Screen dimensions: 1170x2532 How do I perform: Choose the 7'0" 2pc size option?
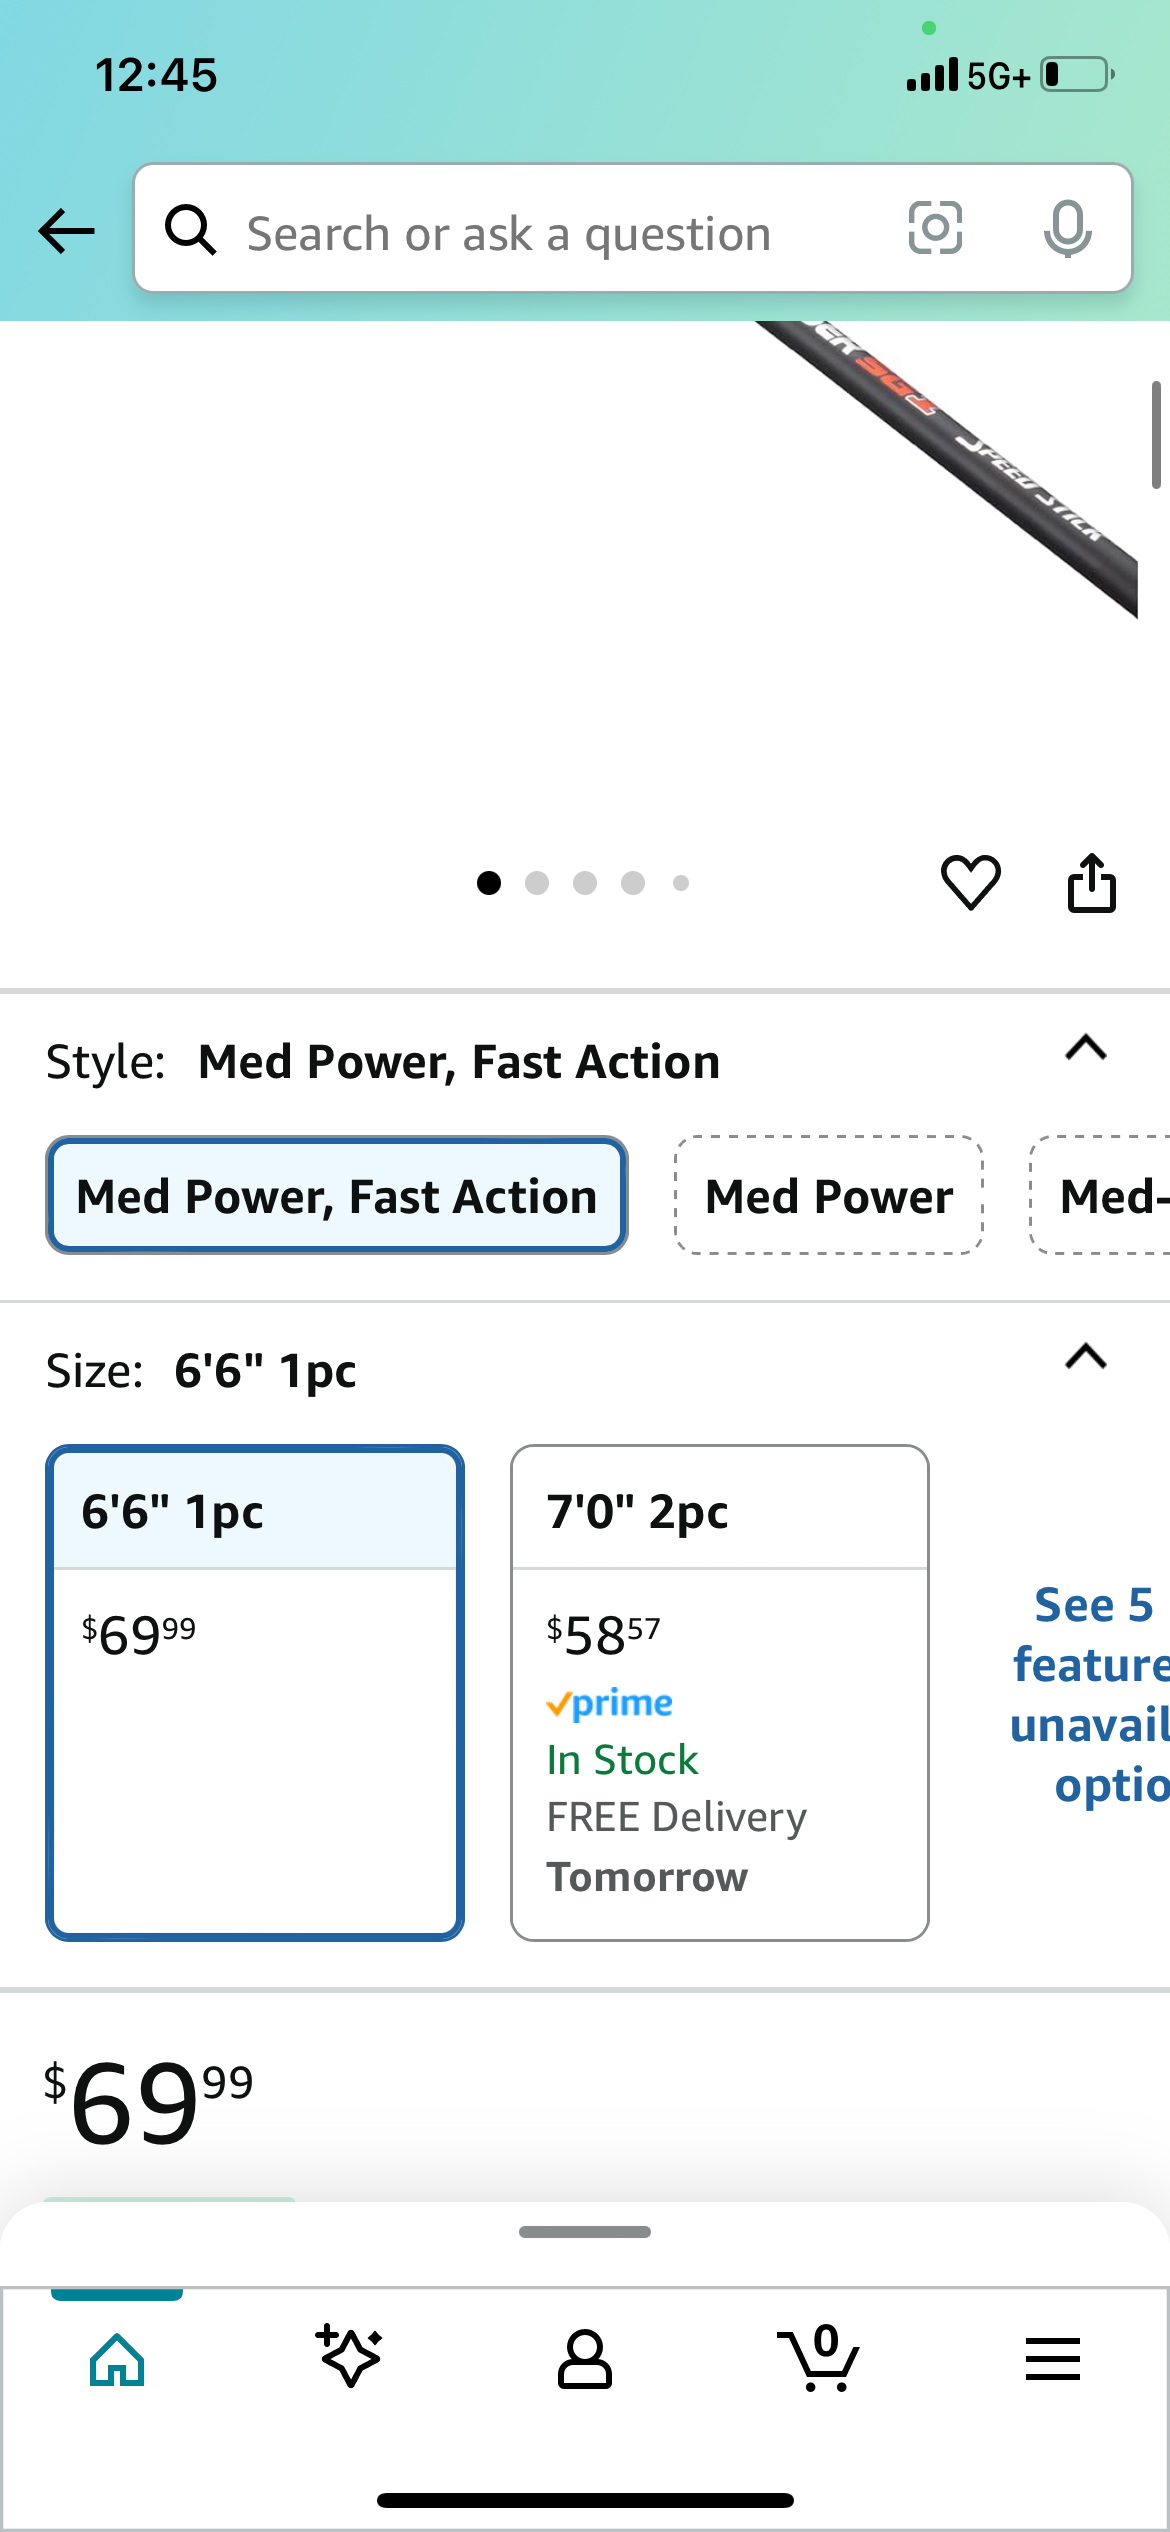(720, 1692)
